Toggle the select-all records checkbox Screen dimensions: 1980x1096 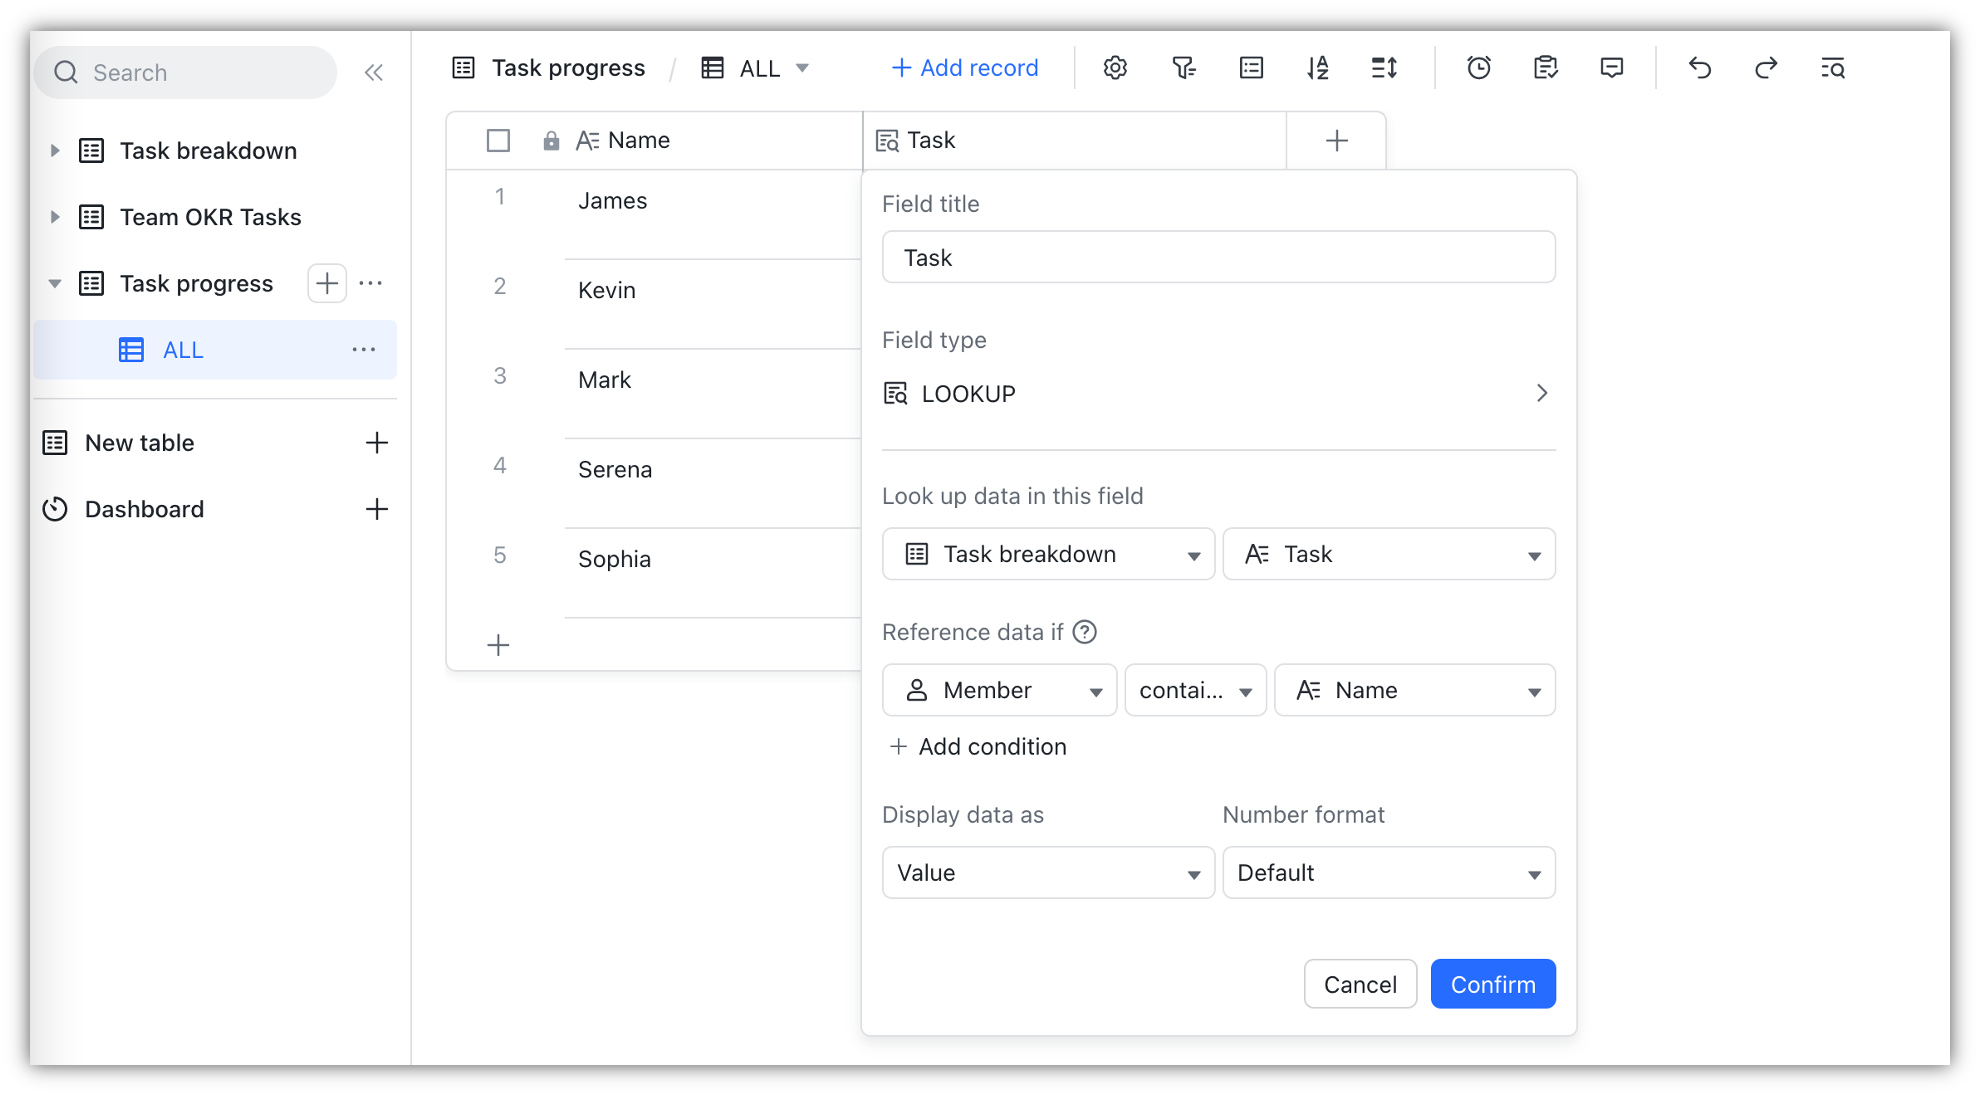coord(497,140)
